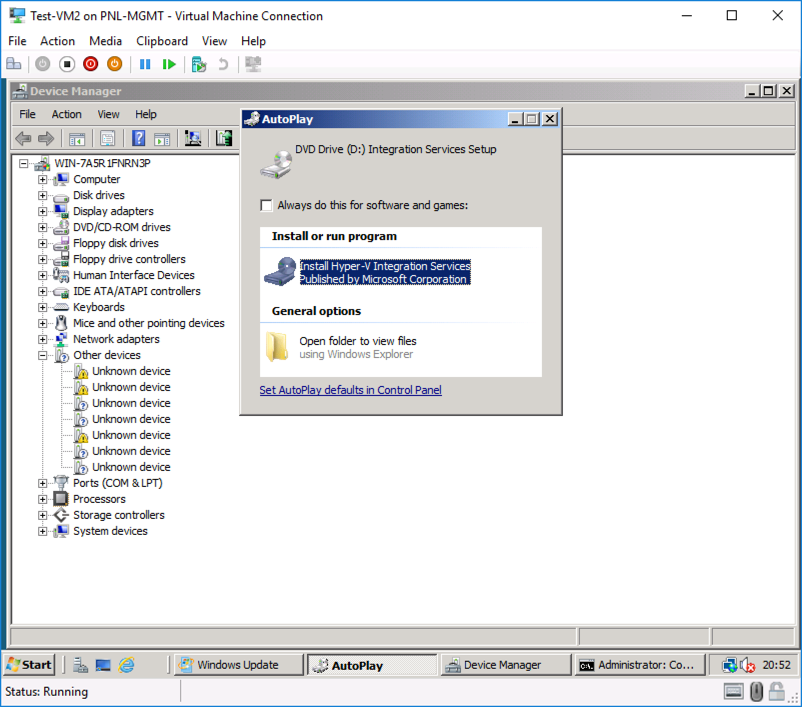802x707 pixels.
Task: Select the Ports (COM & LPT) tree item
Action: tap(118, 483)
